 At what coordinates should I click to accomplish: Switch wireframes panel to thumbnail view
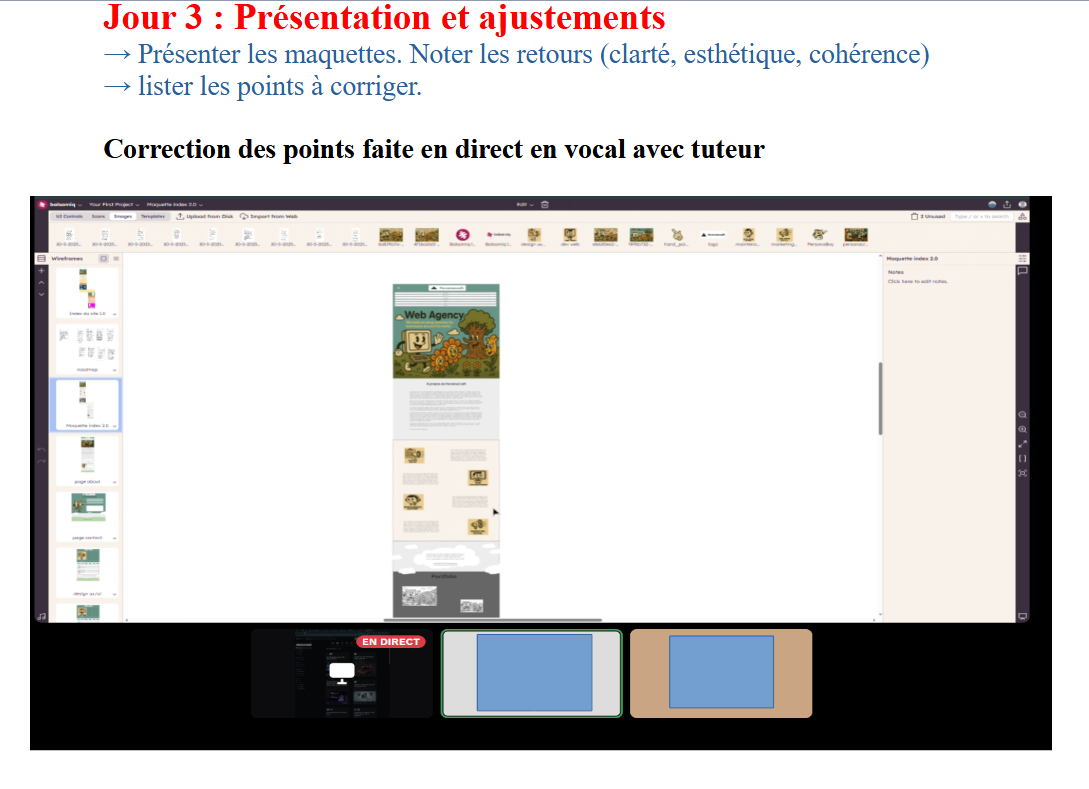coord(103,258)
